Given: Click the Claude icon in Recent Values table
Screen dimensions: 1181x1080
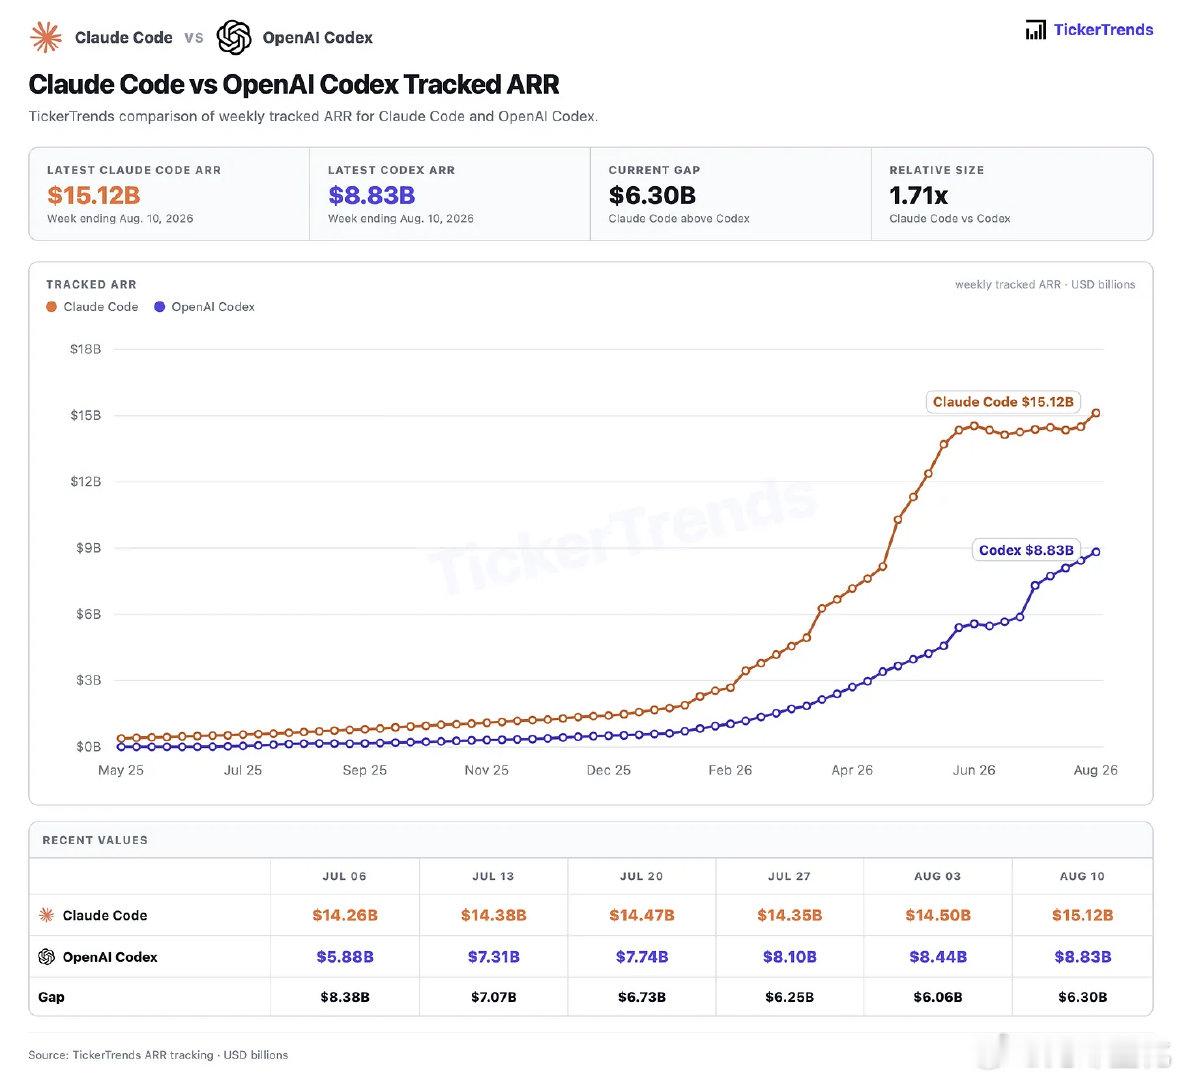Looking at the screenshot, I should click(46, 915).
